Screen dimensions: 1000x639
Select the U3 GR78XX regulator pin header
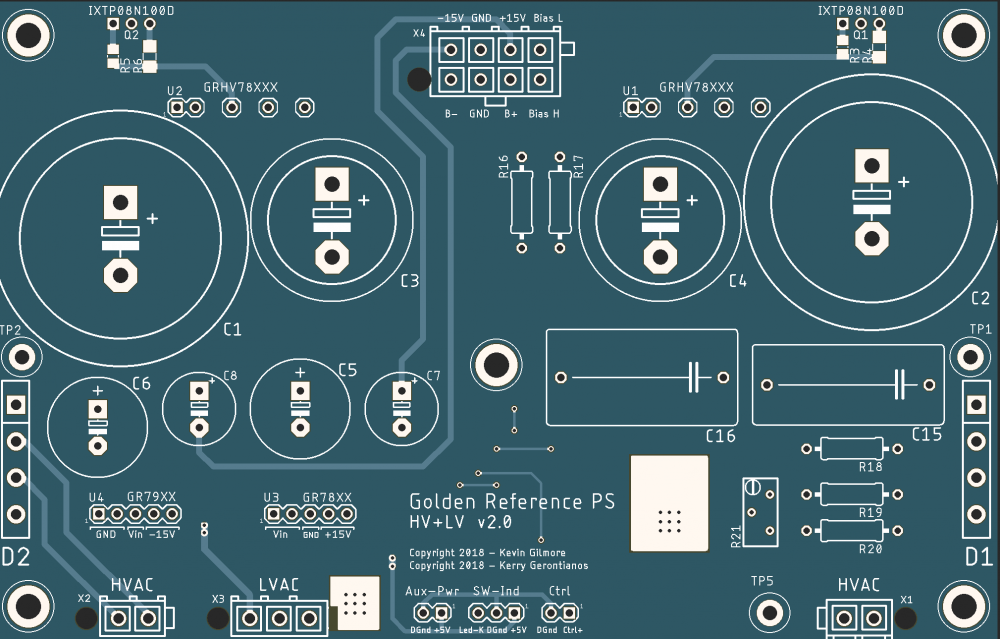pos(308,515)
